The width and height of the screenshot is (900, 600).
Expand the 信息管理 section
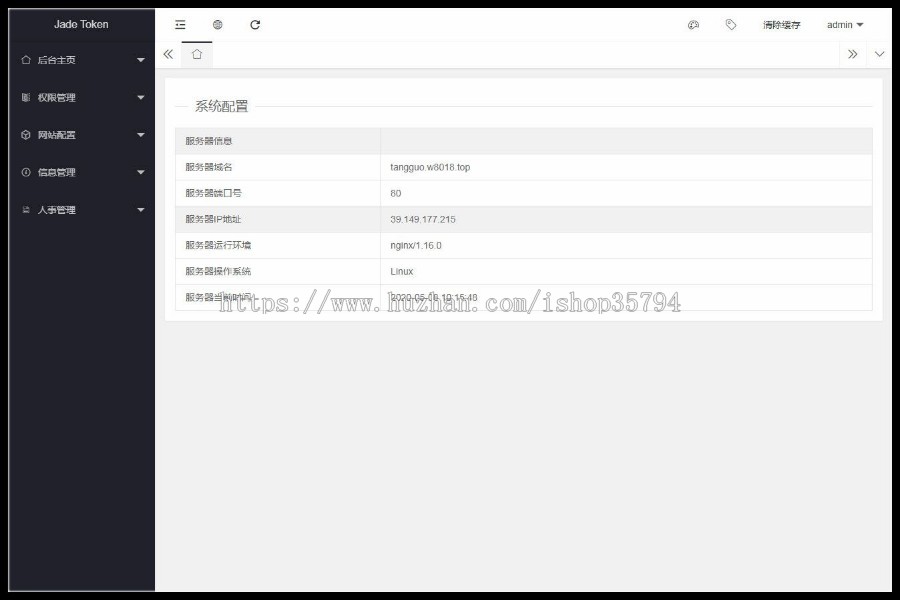140,172
